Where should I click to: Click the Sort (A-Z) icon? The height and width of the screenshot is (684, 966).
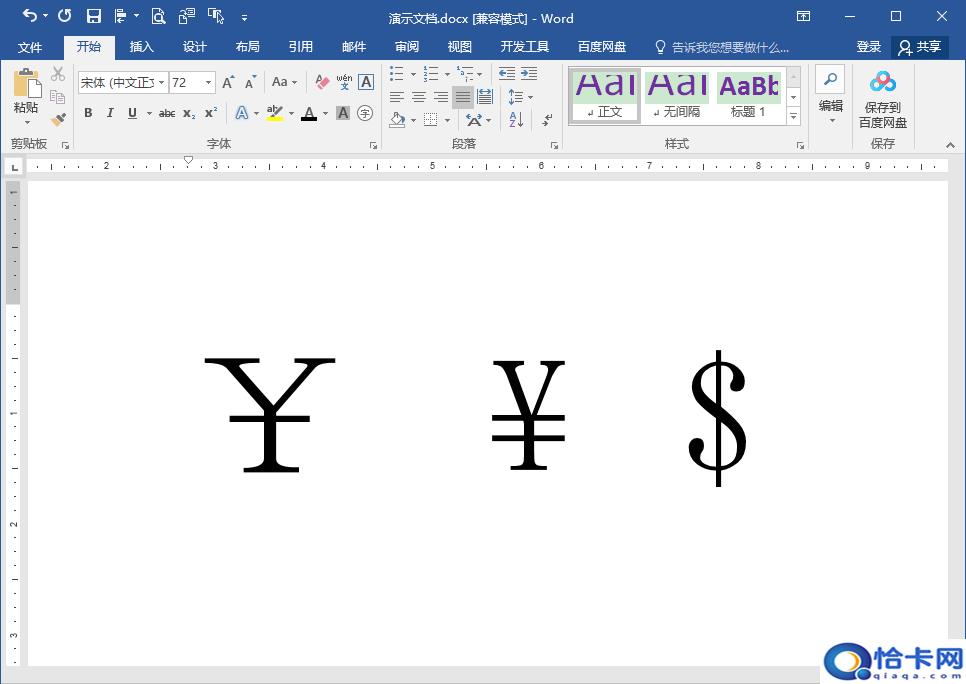pos(516,120)
